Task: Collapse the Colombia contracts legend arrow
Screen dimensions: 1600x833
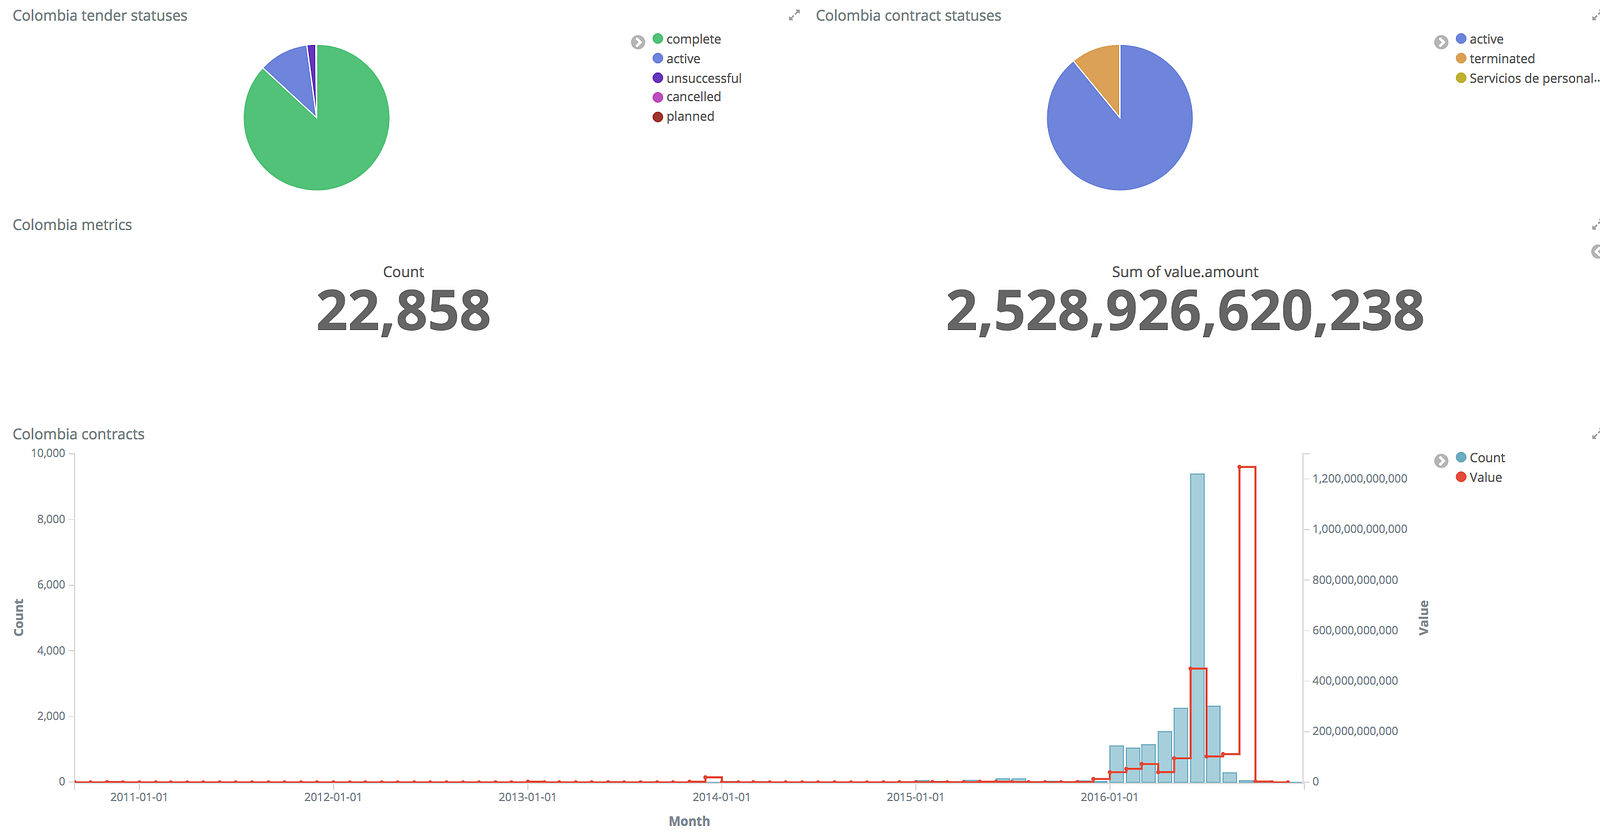Action: click(1441, 461)
